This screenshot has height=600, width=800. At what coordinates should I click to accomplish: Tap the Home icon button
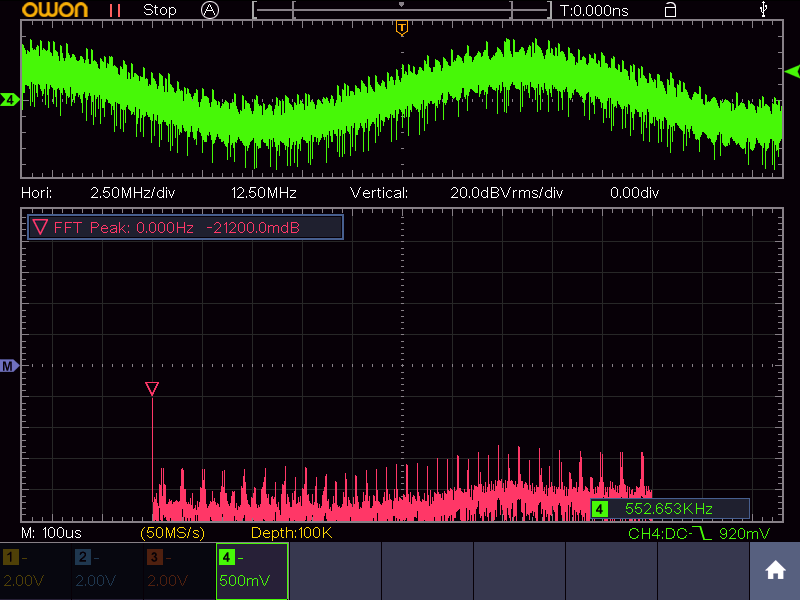point(774,571)
